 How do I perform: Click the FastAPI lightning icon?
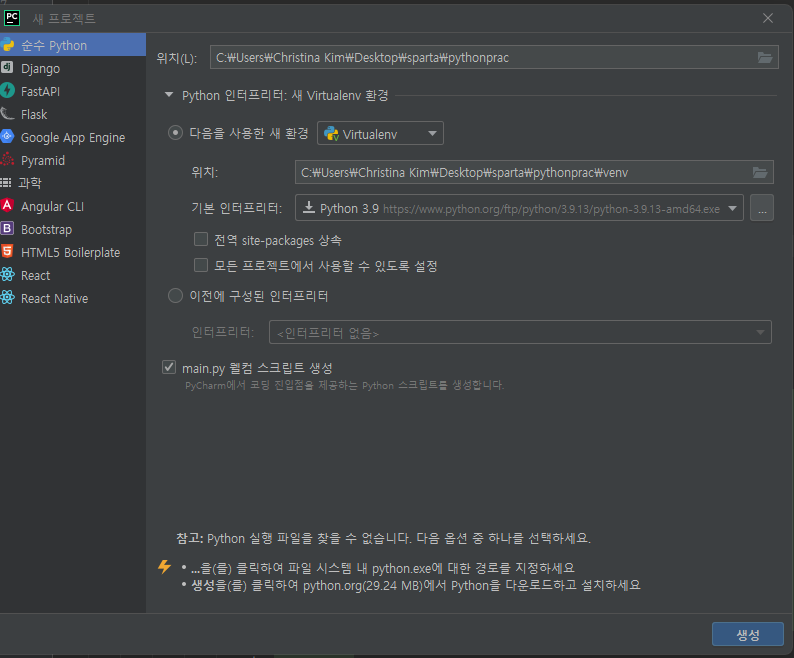click(7, 91)
